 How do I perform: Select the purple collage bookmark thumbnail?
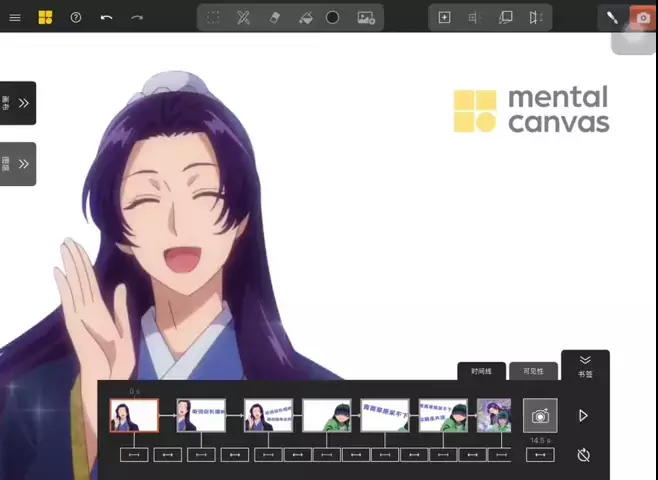pyautogui.click(x=494, y=415)
